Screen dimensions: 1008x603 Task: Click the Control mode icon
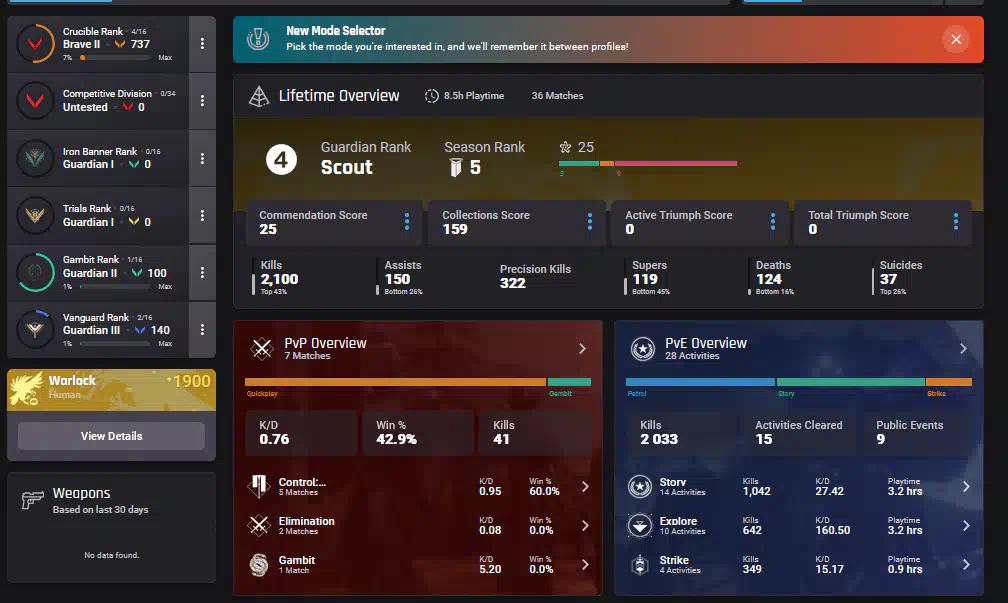[259, 486]
